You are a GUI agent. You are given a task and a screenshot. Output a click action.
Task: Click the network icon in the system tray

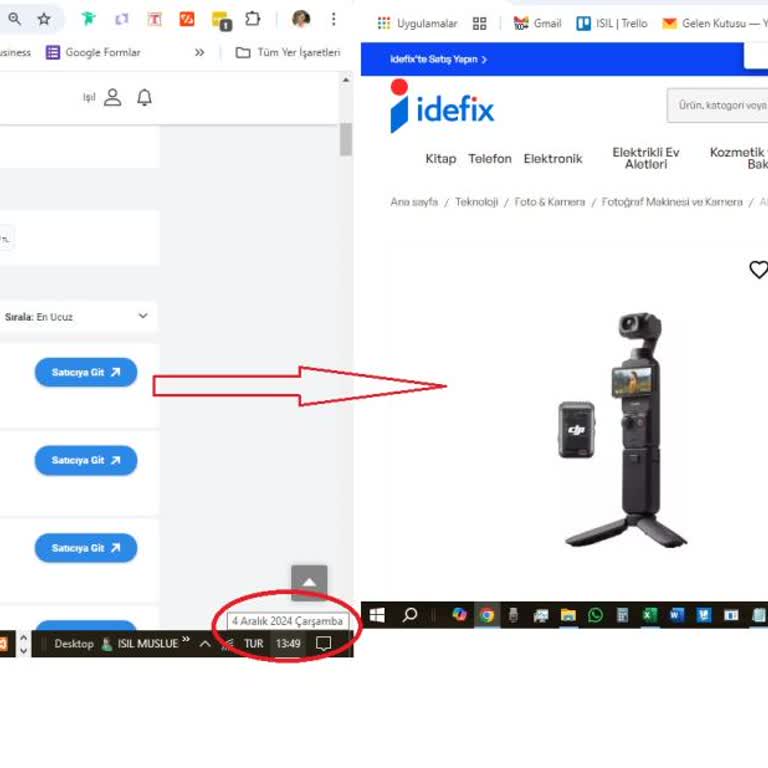point(228,644)
